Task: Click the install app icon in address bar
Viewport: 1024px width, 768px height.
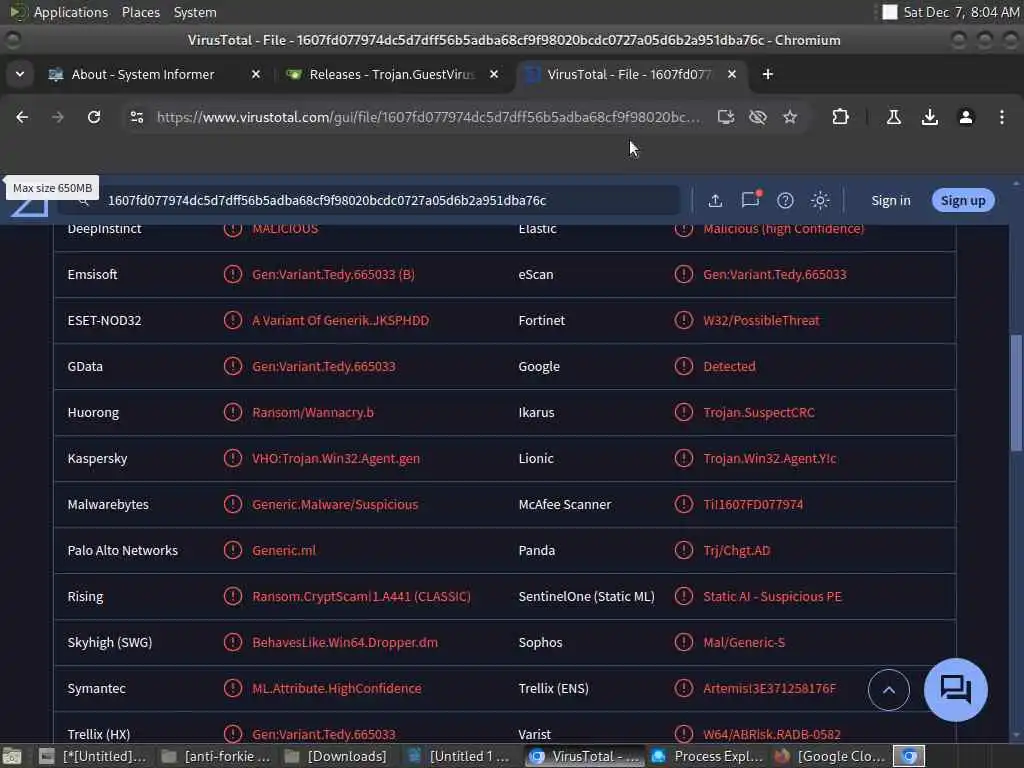Action: 726,117
